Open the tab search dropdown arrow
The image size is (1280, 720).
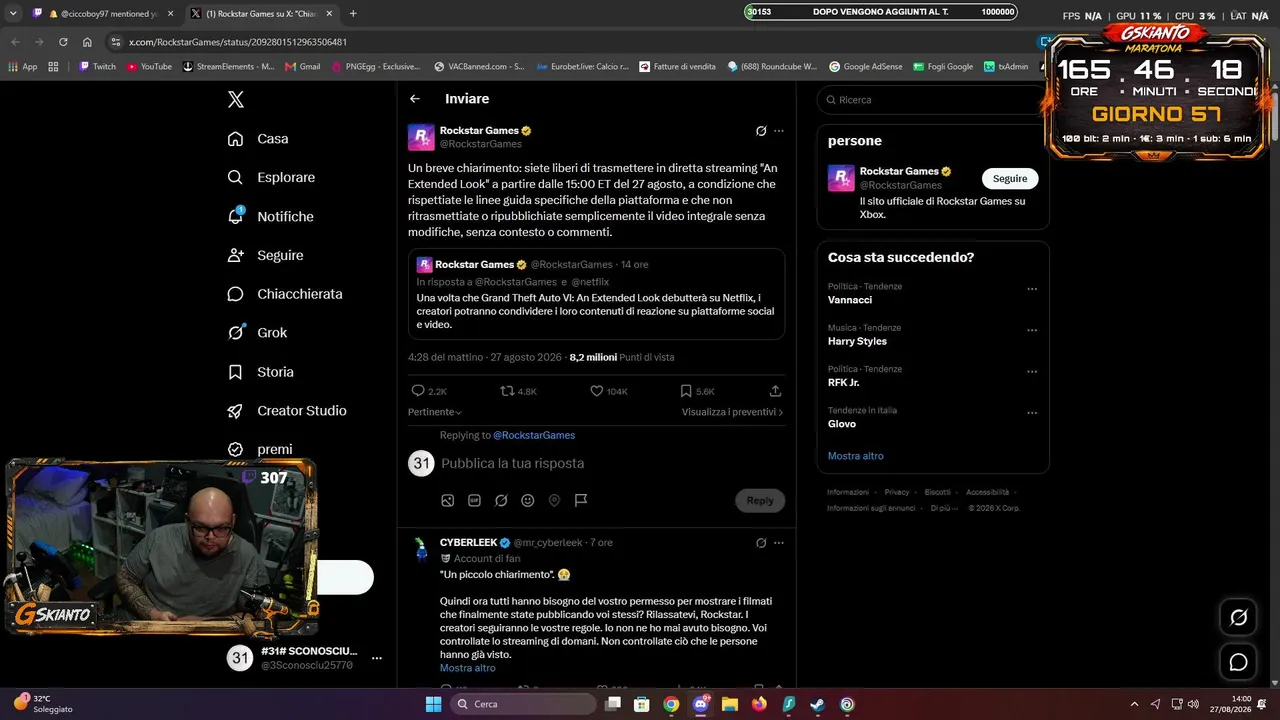coord(14,14)
